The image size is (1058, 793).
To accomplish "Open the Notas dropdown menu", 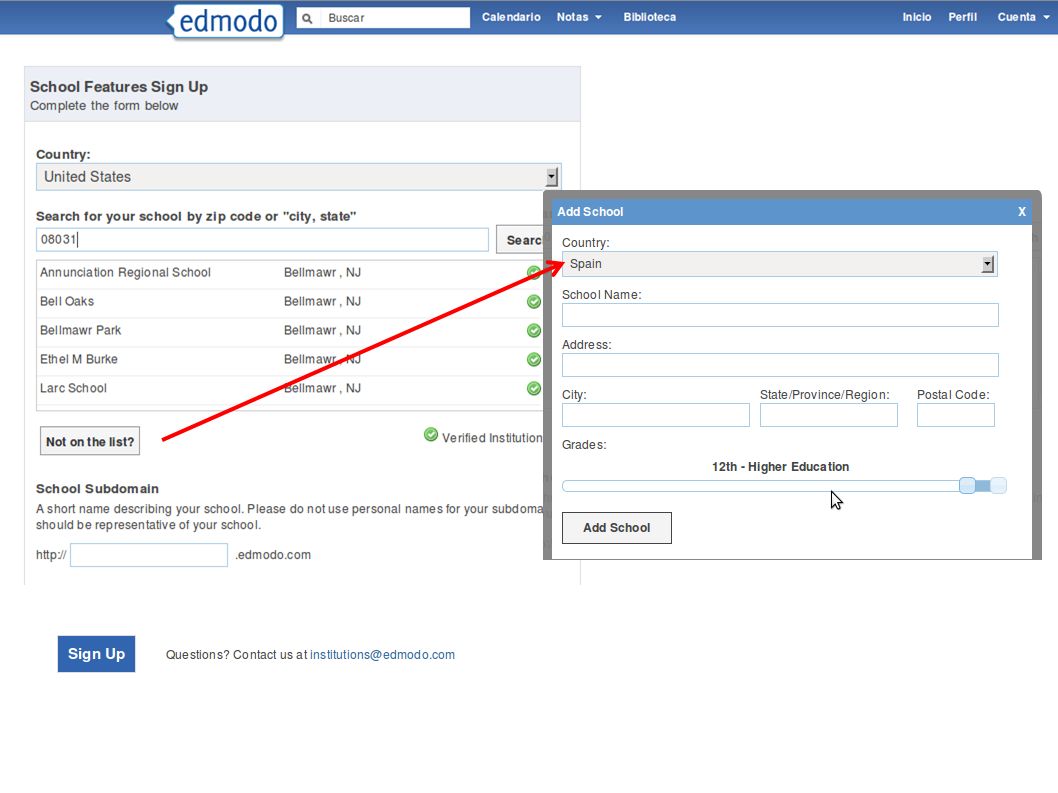I will coord(579,18).
